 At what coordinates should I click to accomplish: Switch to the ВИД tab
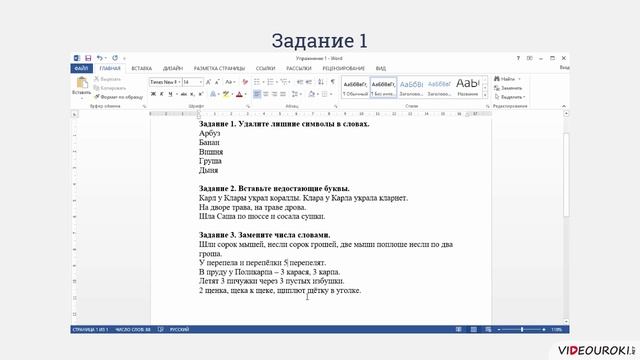[380, 68]
